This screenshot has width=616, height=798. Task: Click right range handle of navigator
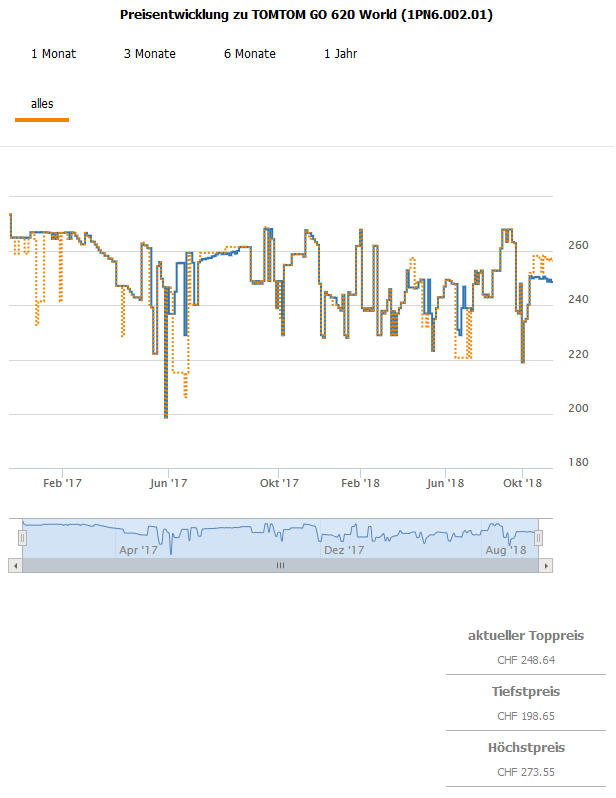point(538,538)
